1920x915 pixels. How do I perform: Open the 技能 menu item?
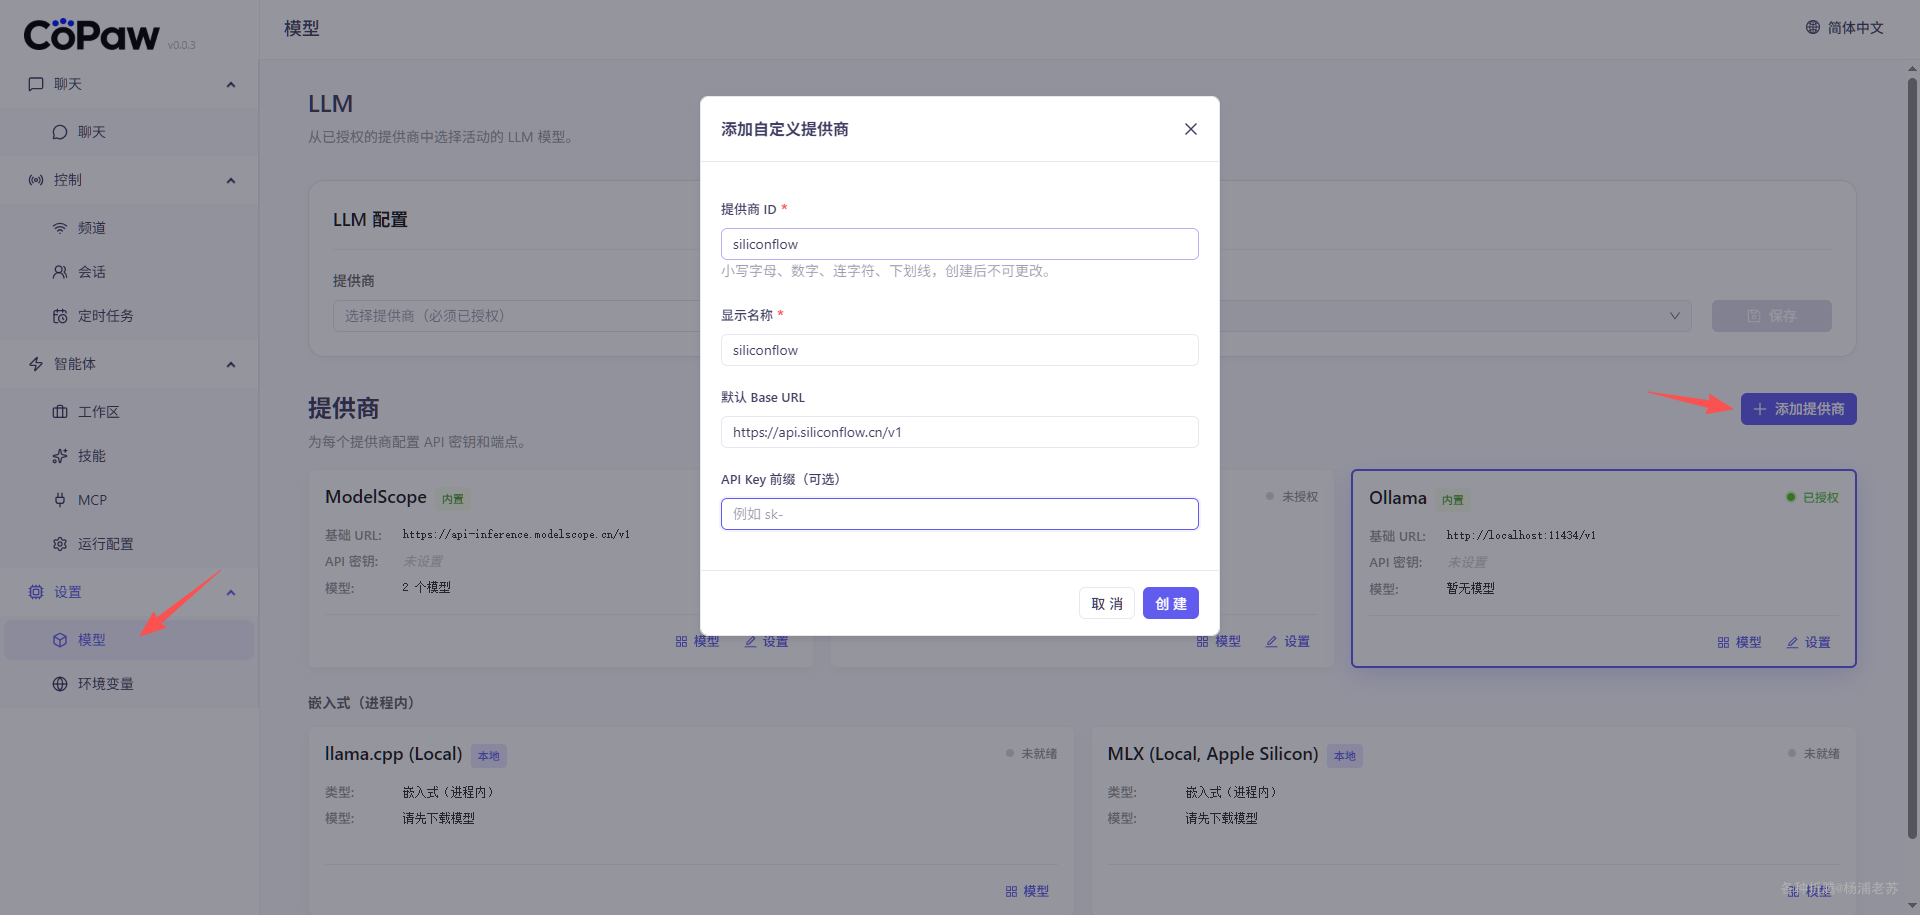point(129,456)
